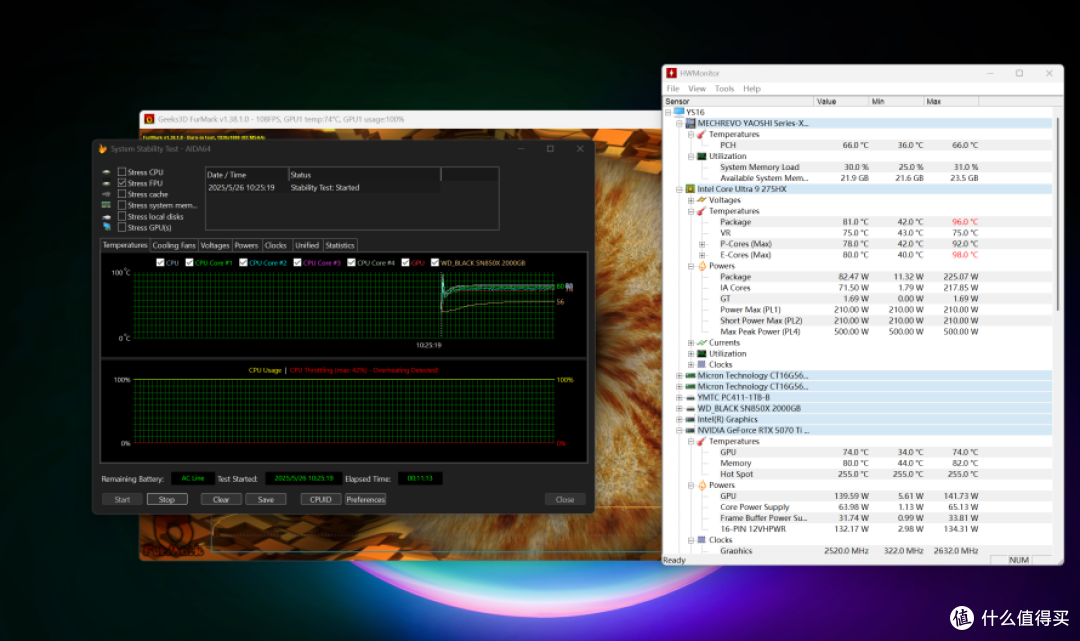Toggle CPU Core #1 graph checkbox

coord(189,262)
